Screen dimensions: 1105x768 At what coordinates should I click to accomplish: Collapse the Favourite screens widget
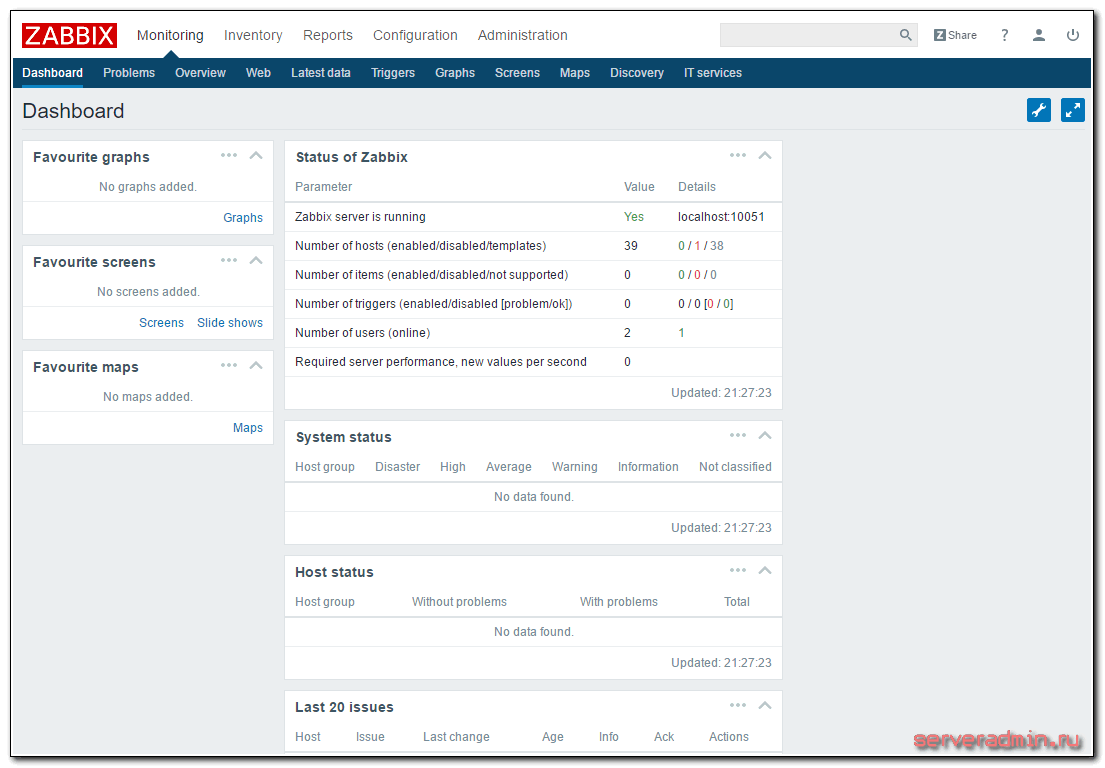[x=256, y=261]
